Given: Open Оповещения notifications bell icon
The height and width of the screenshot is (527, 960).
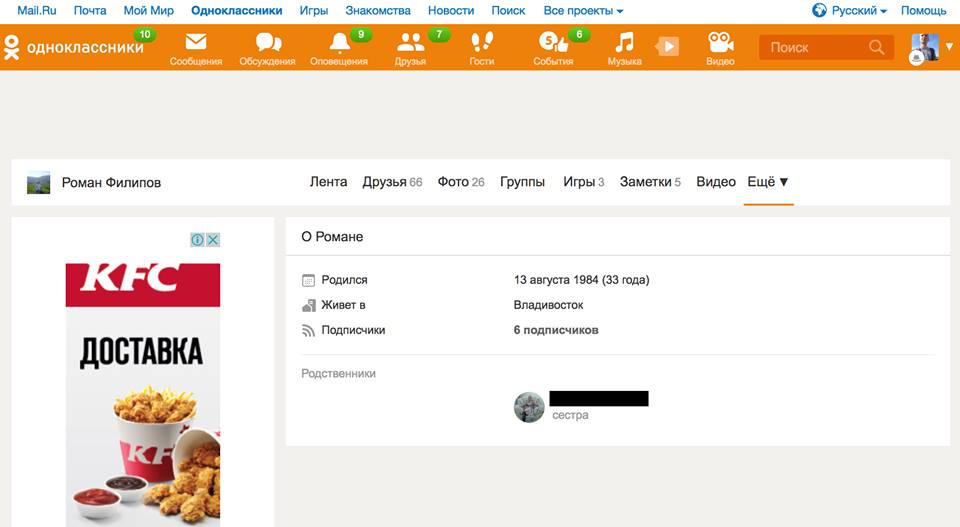Looking at the screenshot, I should (x=339, y=44).
